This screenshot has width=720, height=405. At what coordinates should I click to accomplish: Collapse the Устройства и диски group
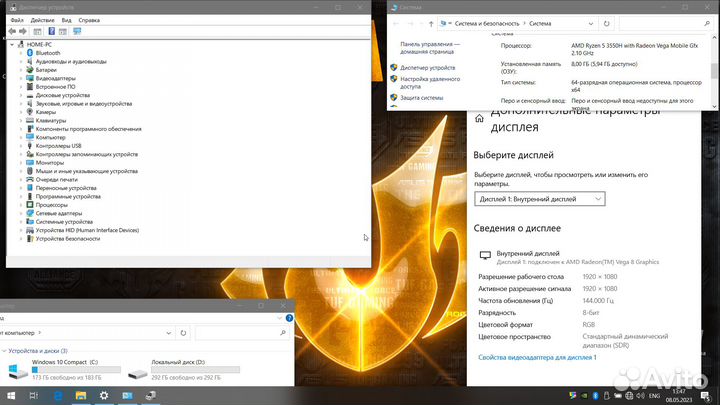[x=4, y=351]
